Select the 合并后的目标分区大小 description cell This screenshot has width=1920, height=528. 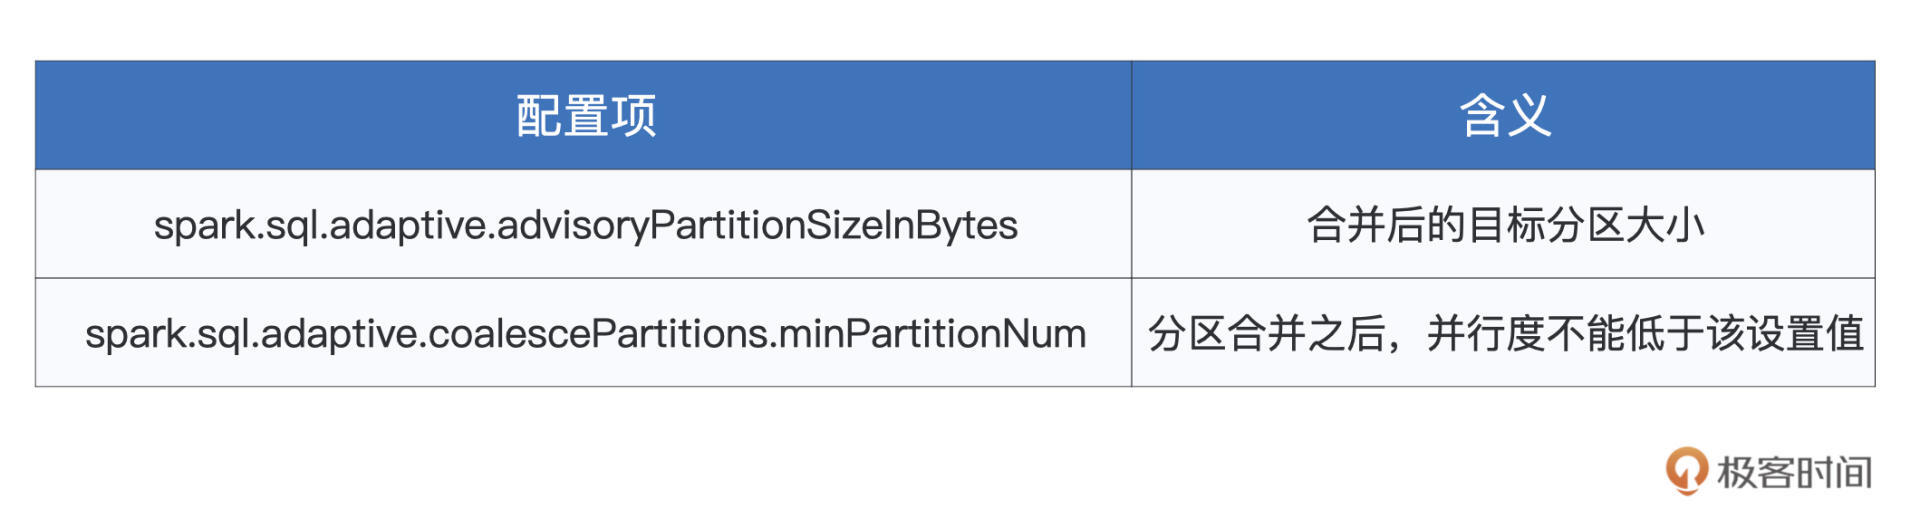(1504, 225)
